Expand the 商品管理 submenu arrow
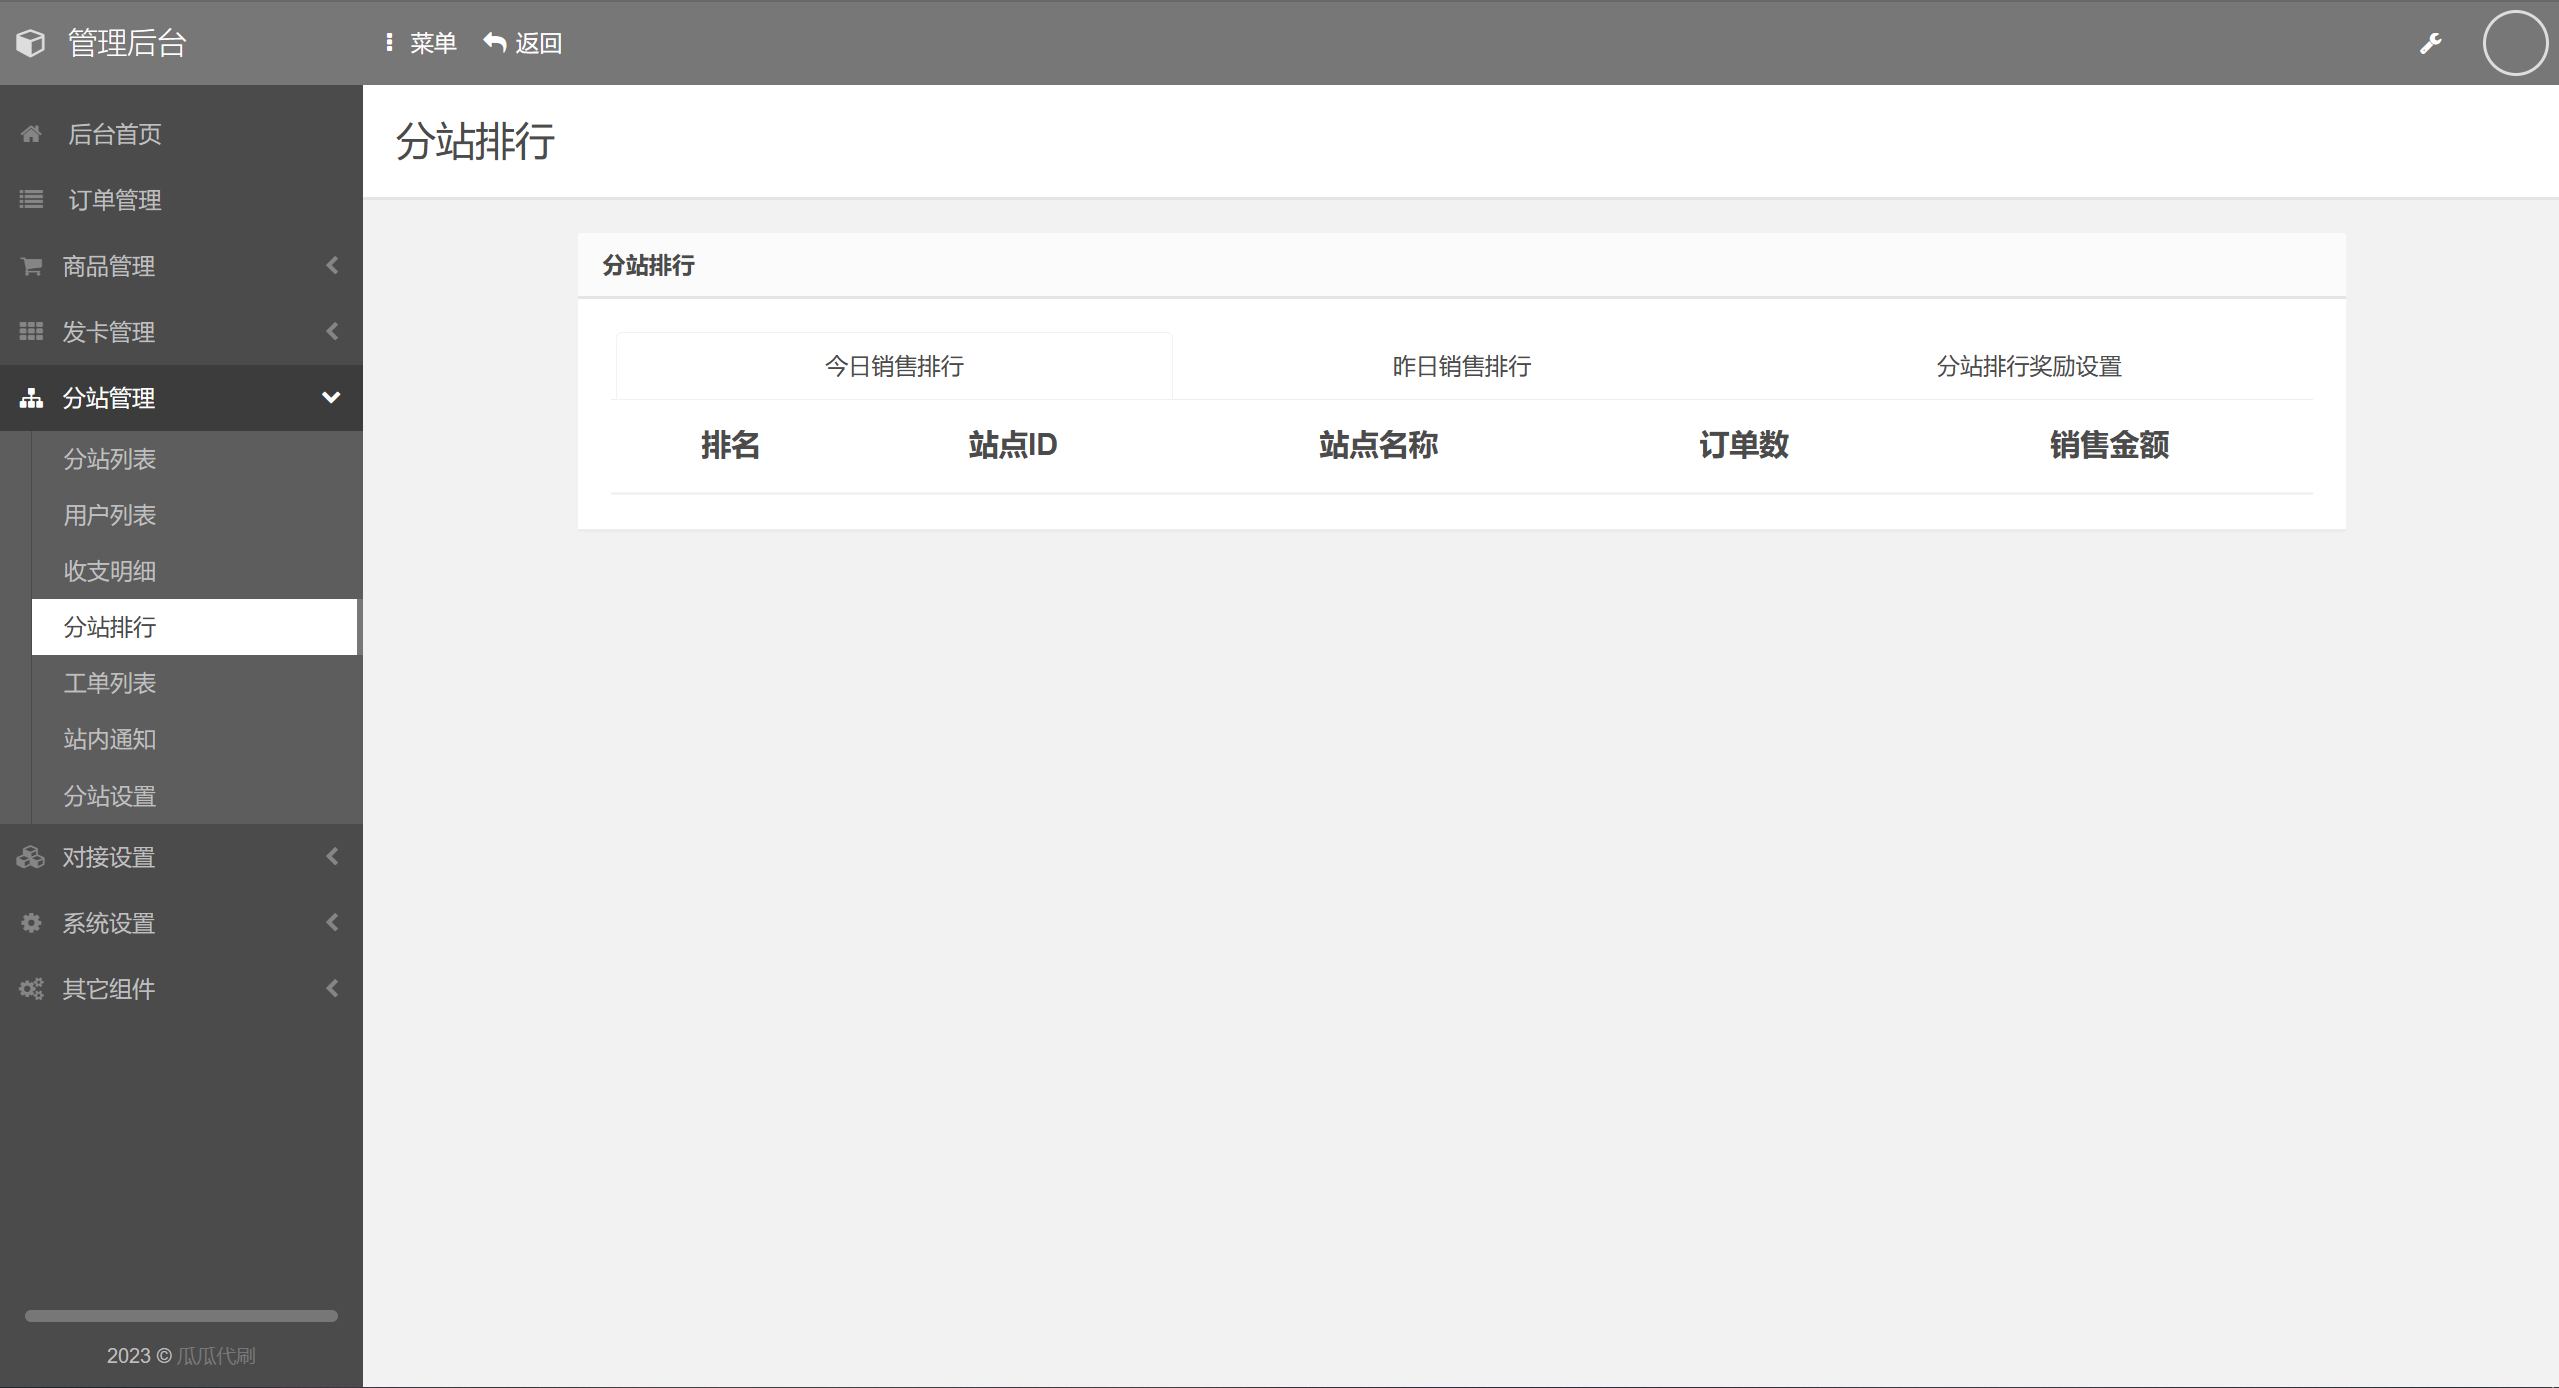The width and height of the screenshot is (2559, 1388). coord(332,266)
